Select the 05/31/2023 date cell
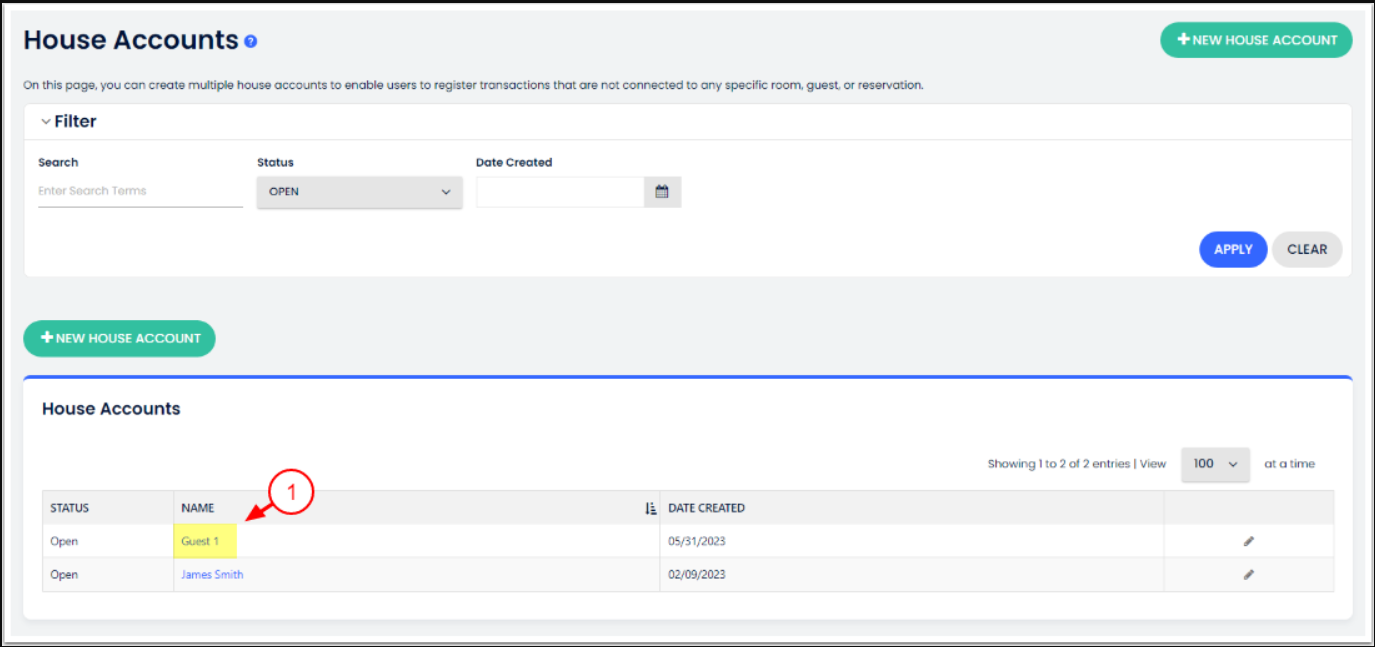This screenshot has height=647, width=1375. [x=912, y=541]
